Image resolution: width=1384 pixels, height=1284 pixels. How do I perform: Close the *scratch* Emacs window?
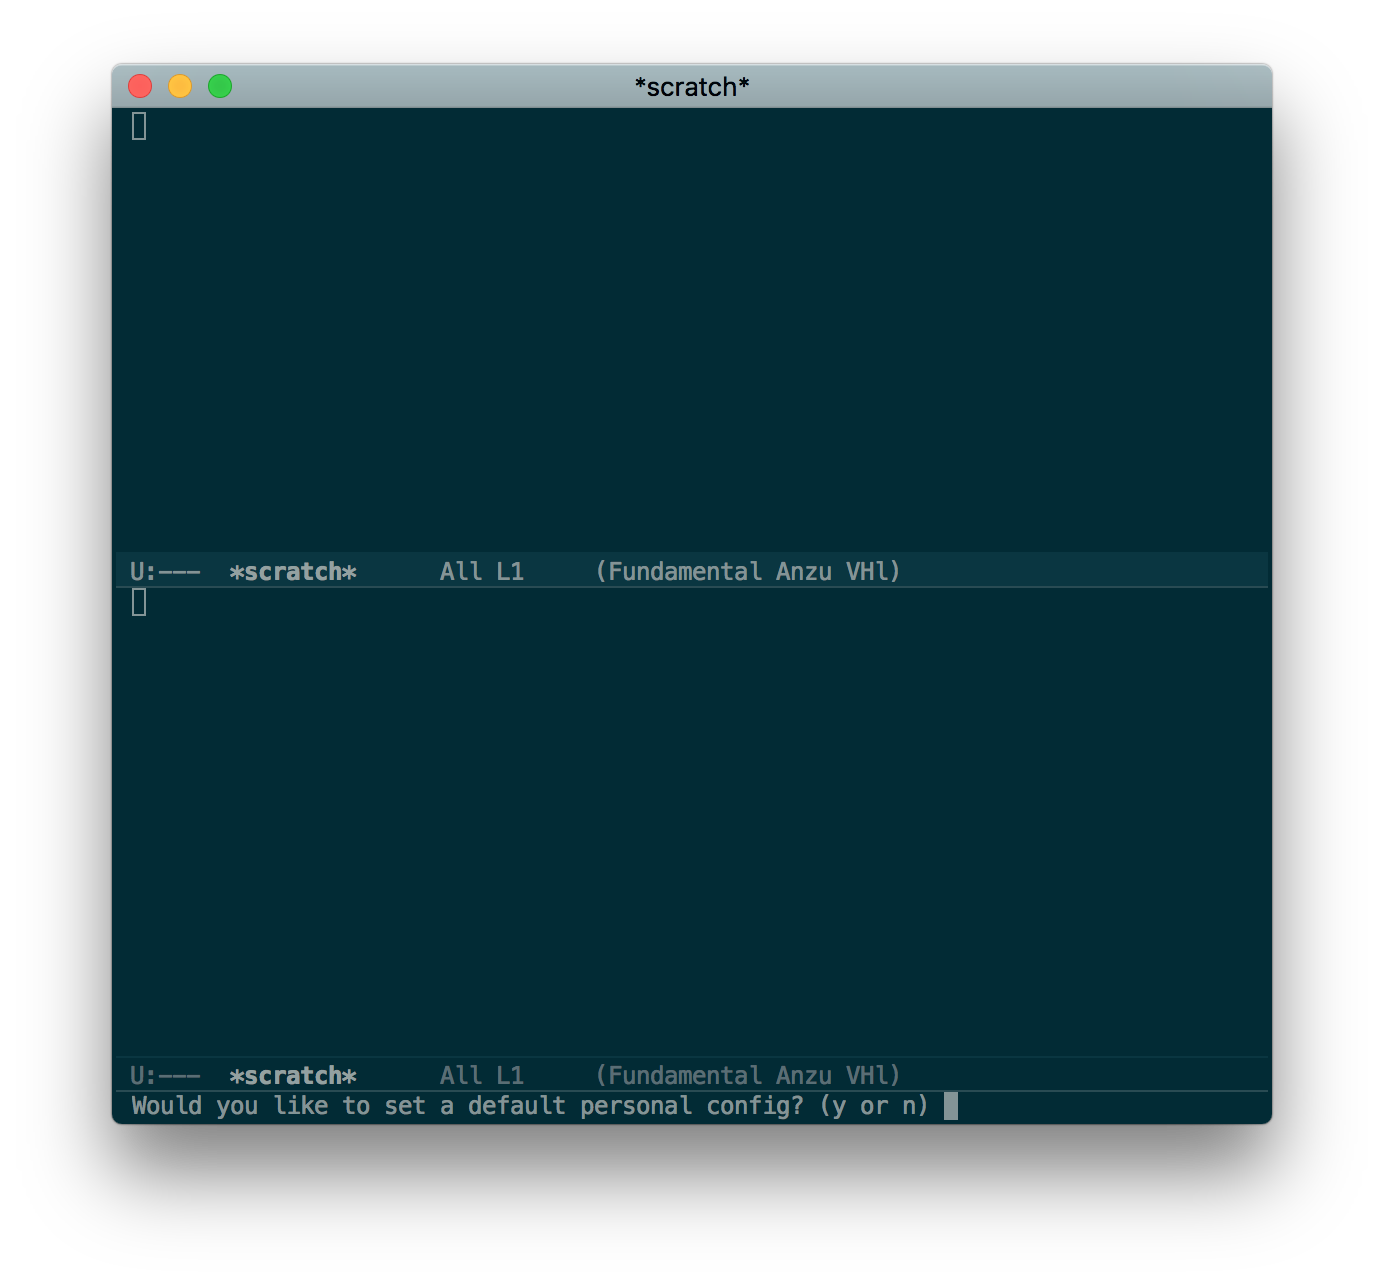point(140,87)
